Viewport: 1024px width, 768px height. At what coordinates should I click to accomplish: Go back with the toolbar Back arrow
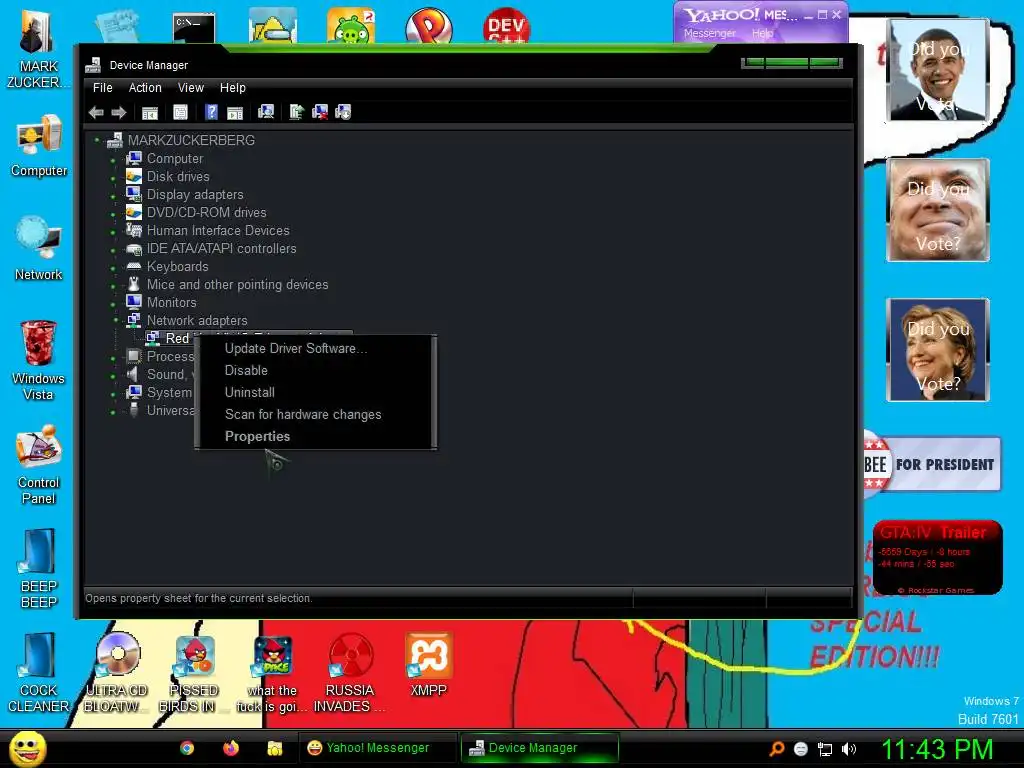click(x=96, y=112)
